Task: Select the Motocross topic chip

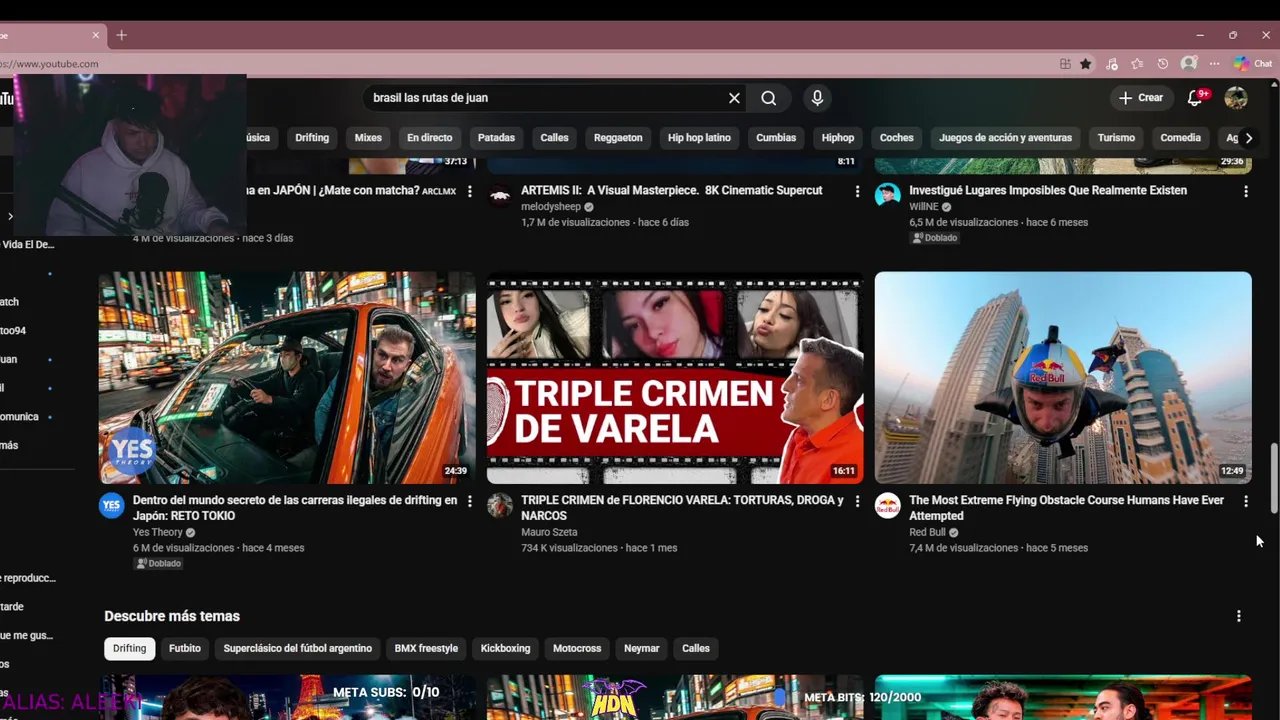Action: pyautogui.click(x=577, y=648)
